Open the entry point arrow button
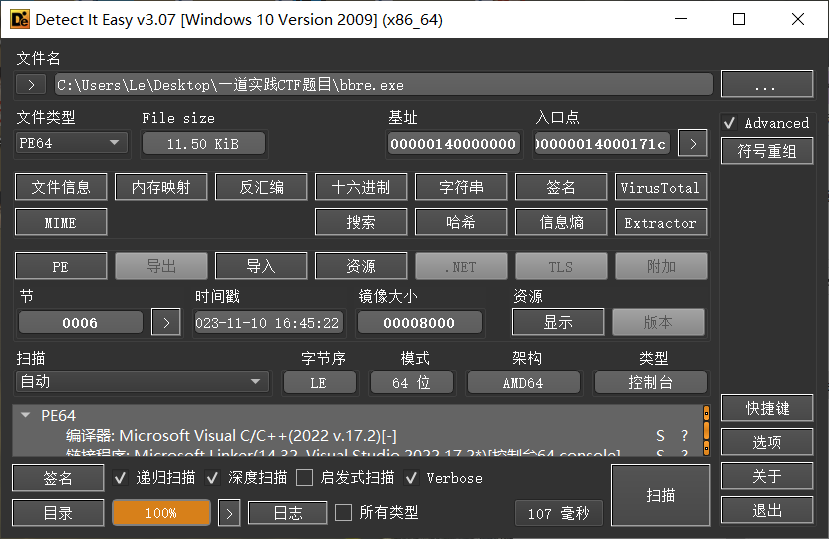 click(693, 143)
